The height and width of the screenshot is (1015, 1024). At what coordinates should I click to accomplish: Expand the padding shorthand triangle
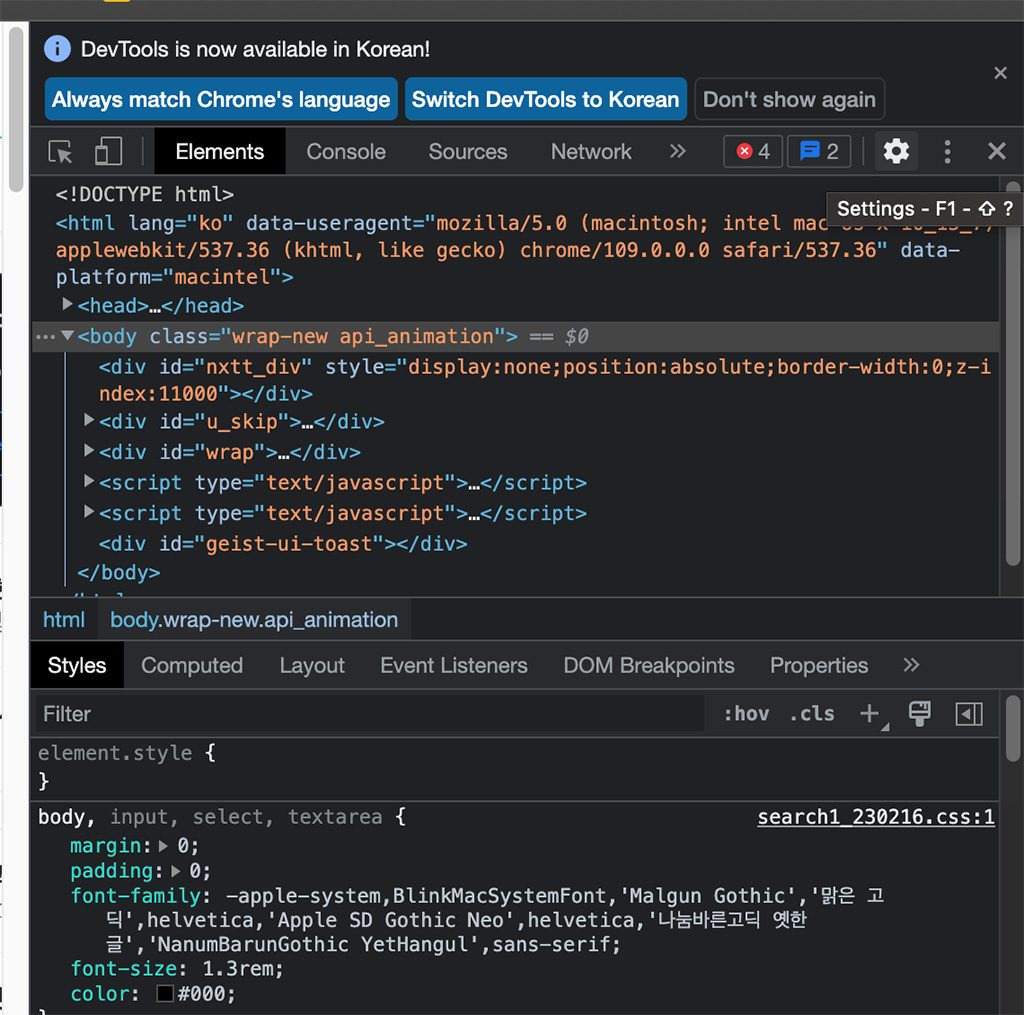pos(175,871)
